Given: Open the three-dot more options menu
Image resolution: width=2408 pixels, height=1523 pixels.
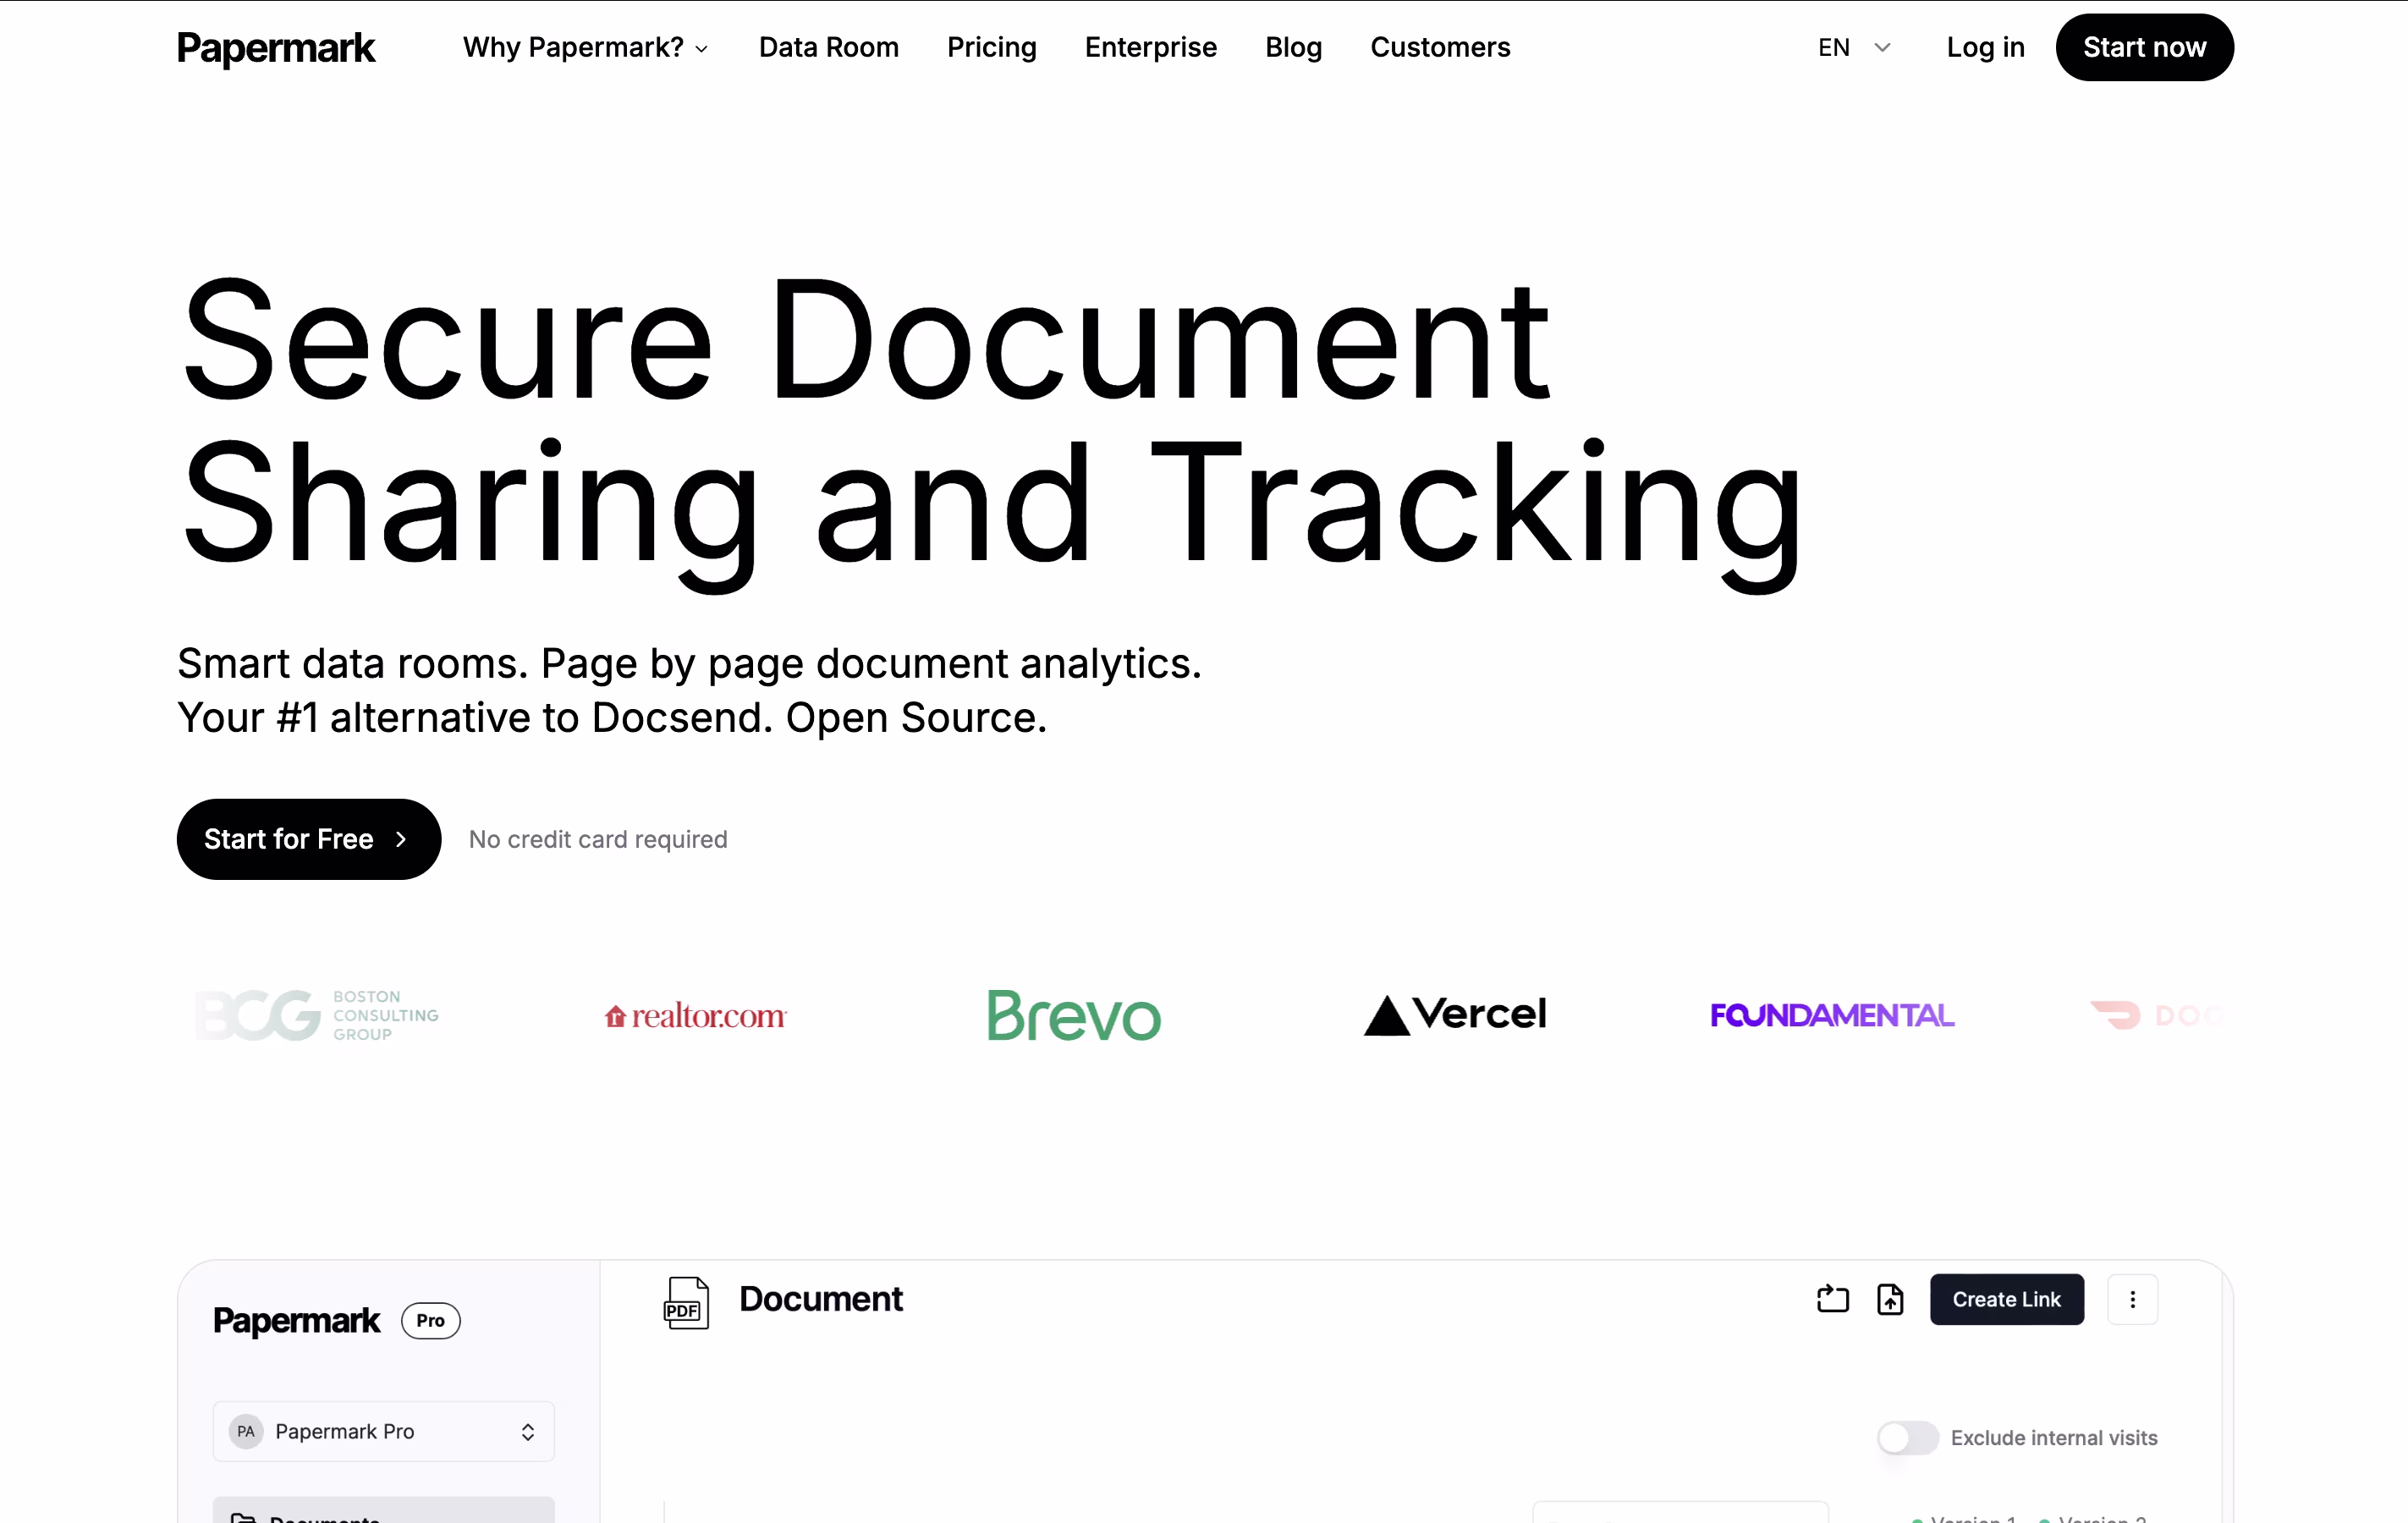Looking at the screenshot, I should tap(2133, 1299).
